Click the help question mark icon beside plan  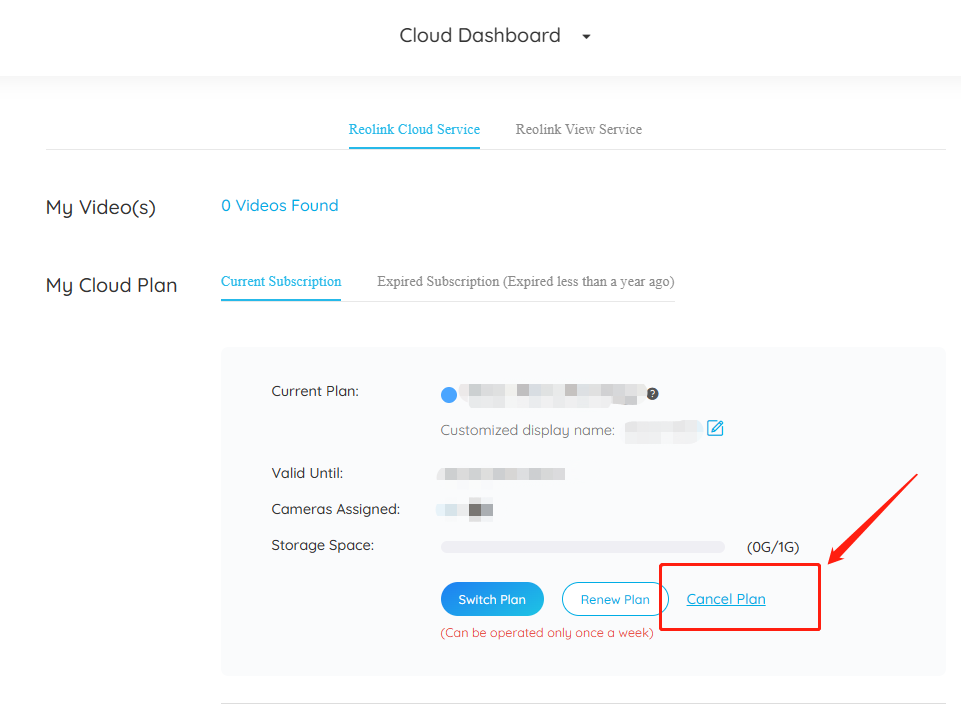[653, 394]
